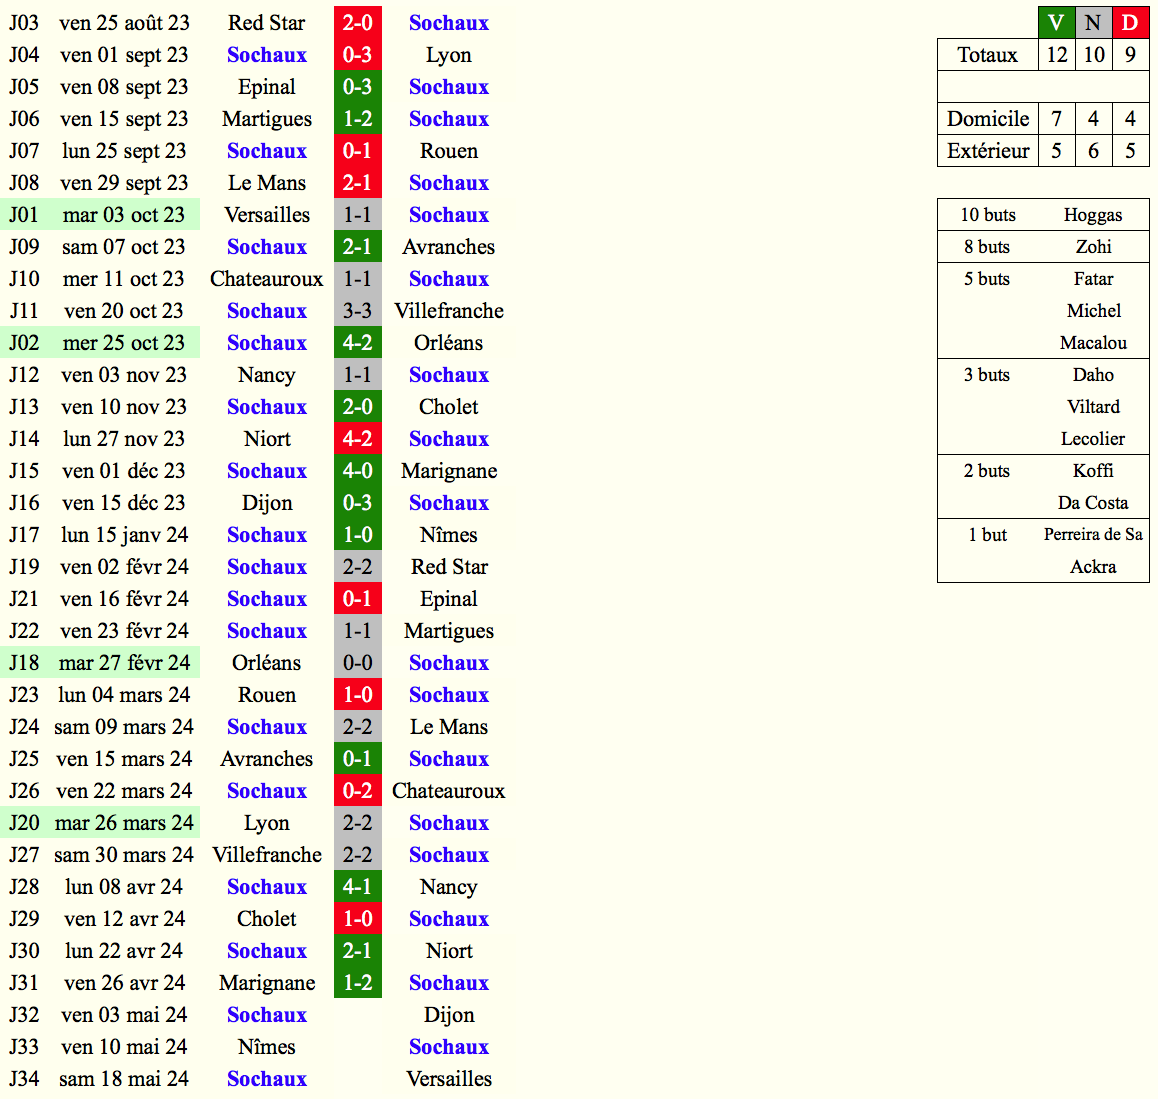Select Dijon away team in row J32
This screenshot has height=1099, width=1158.
point(449,1015)
